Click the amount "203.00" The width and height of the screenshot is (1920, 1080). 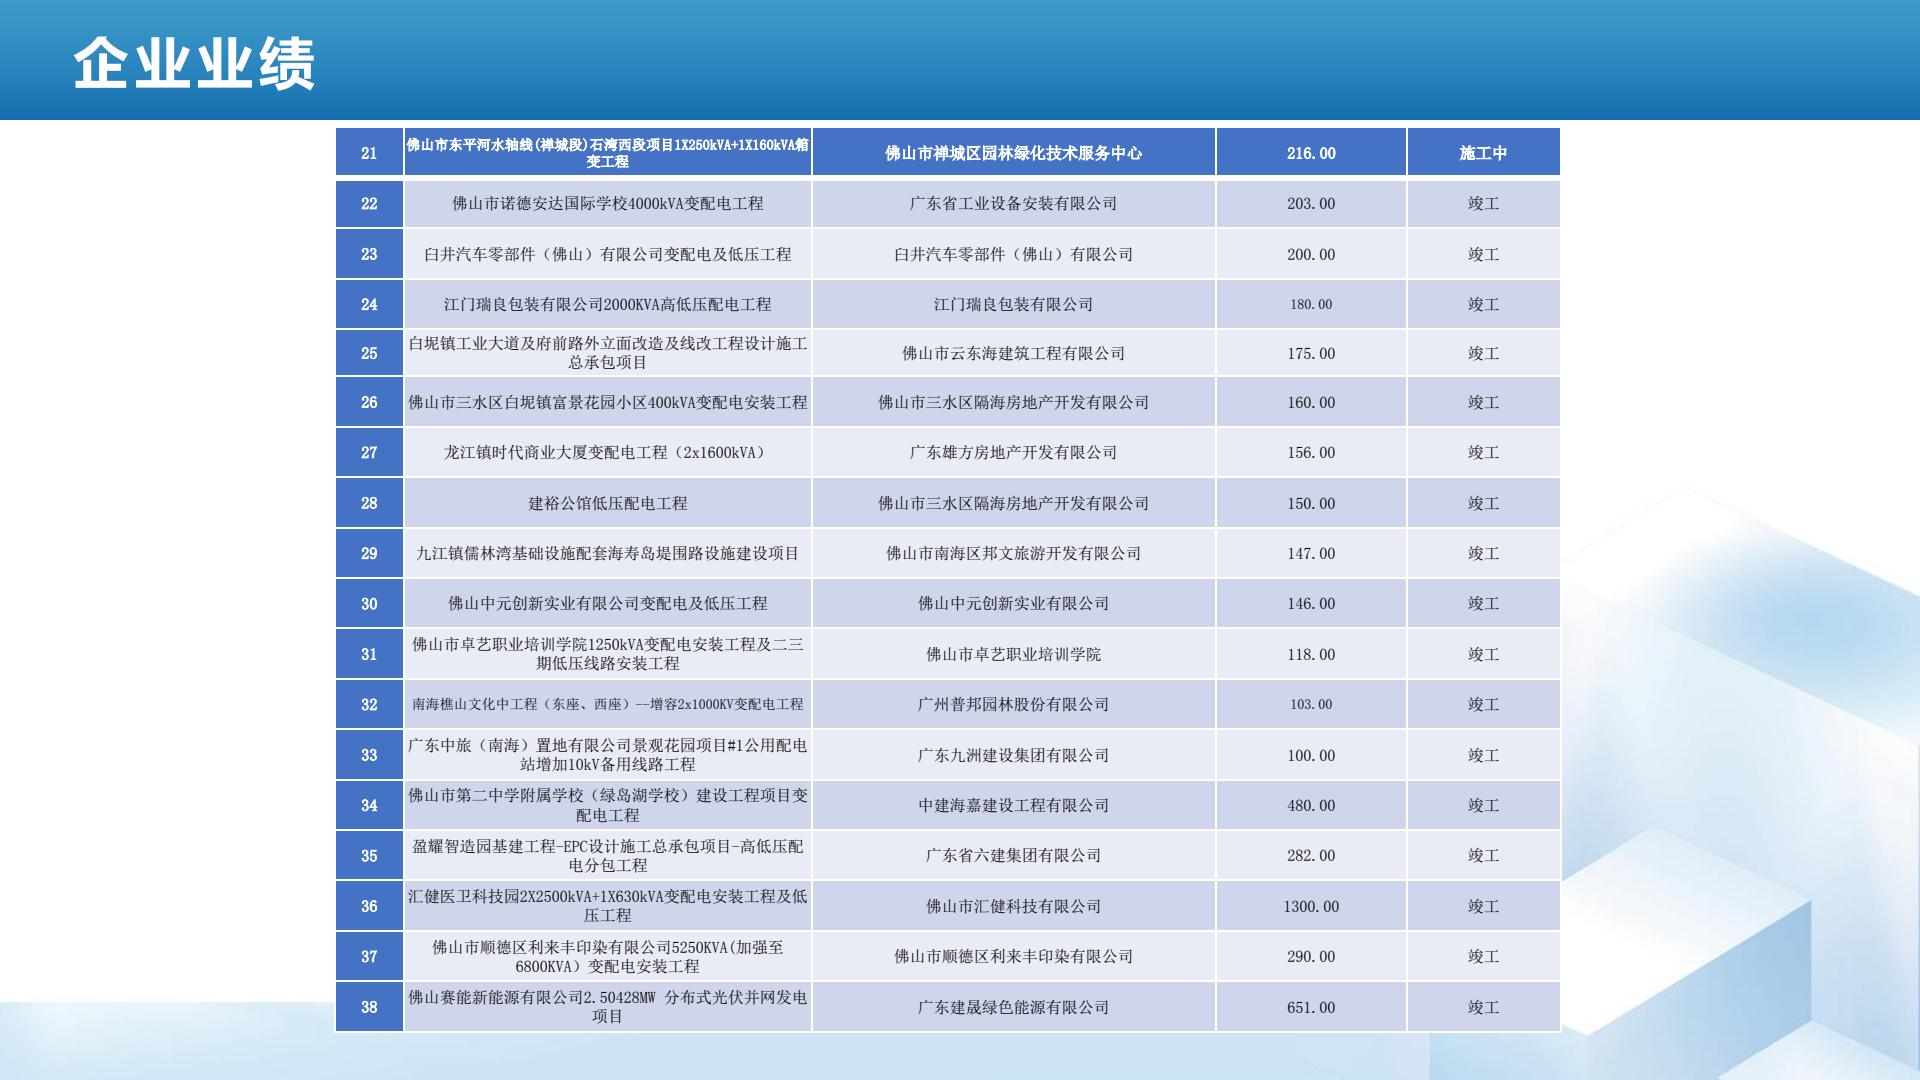[1311, 204]
